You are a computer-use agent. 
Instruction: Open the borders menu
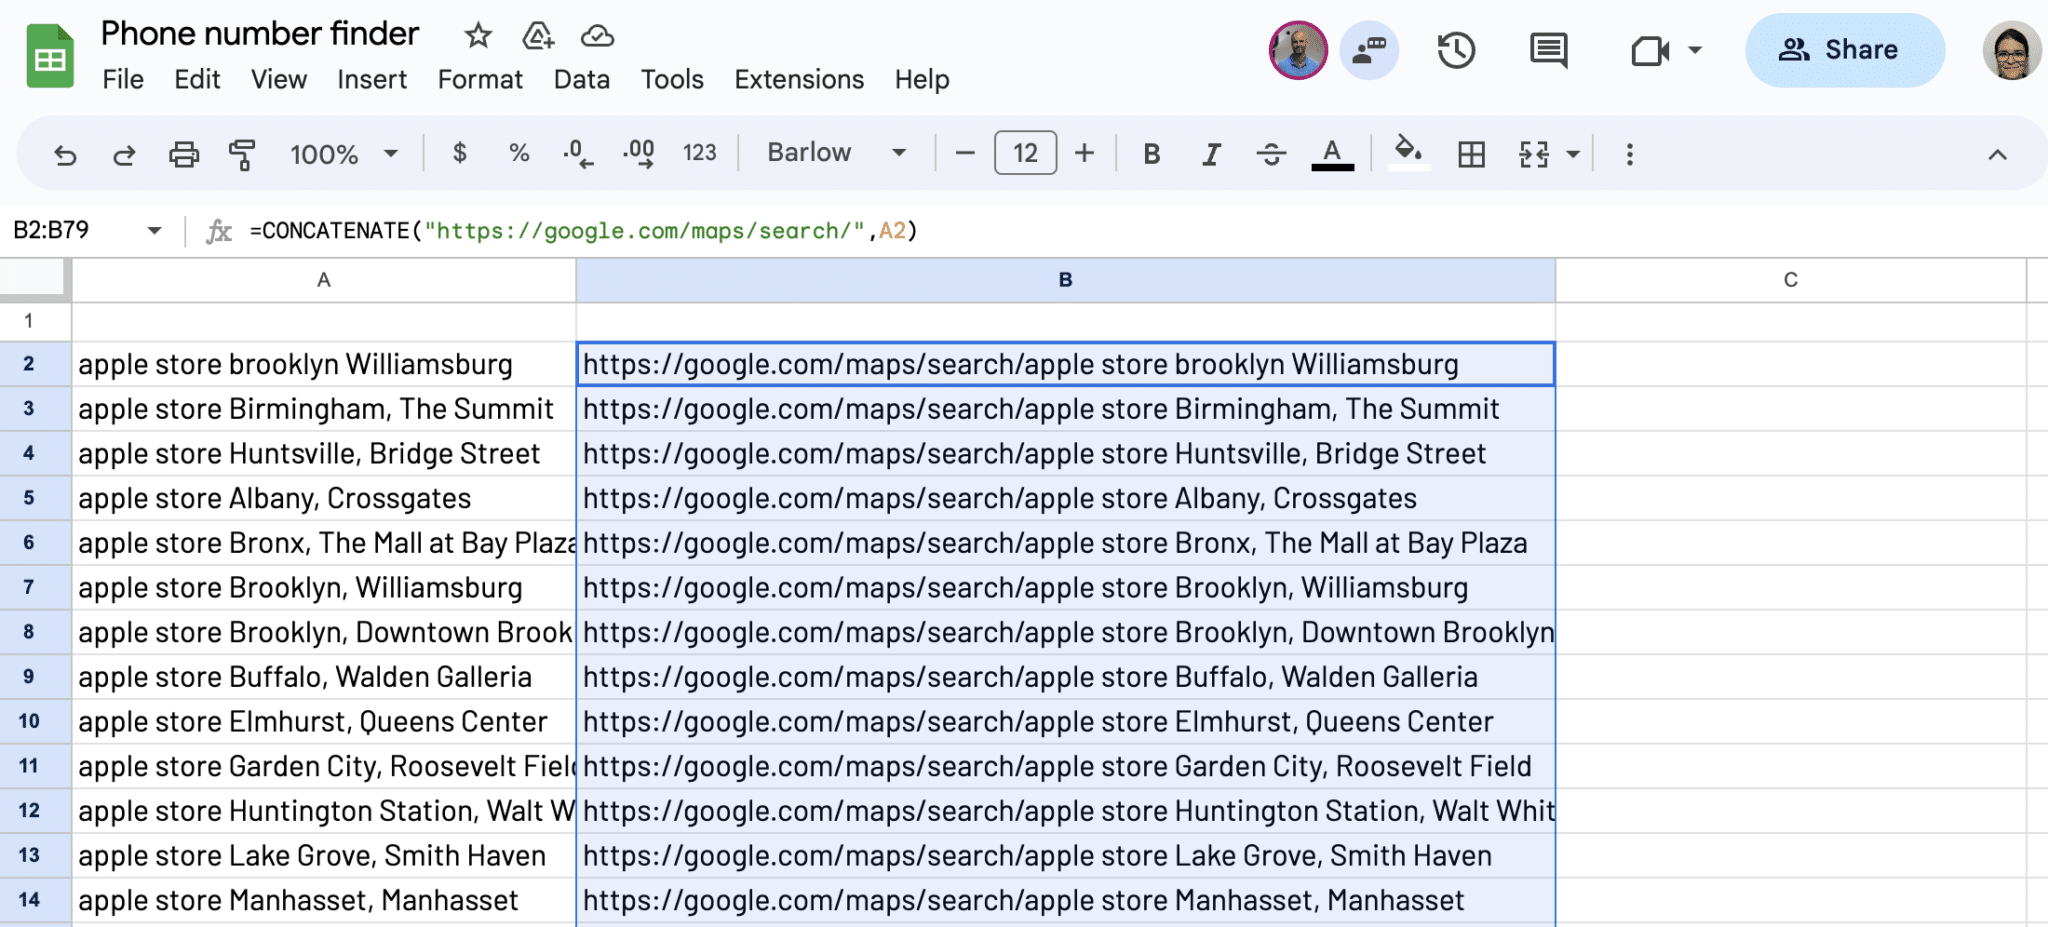pyautogui.click(x=1470, y=153)
